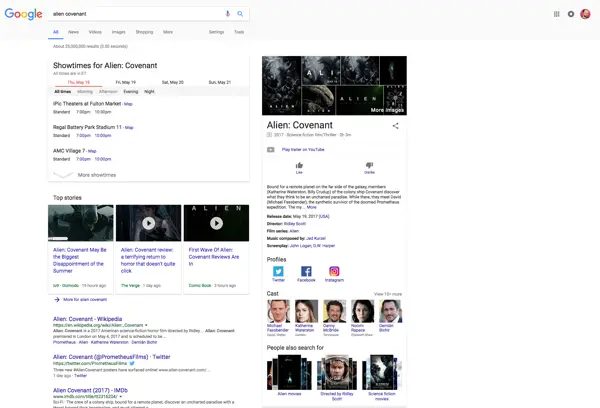Open Noomi Rapace cast thumbnail

(x=362, y=311)
